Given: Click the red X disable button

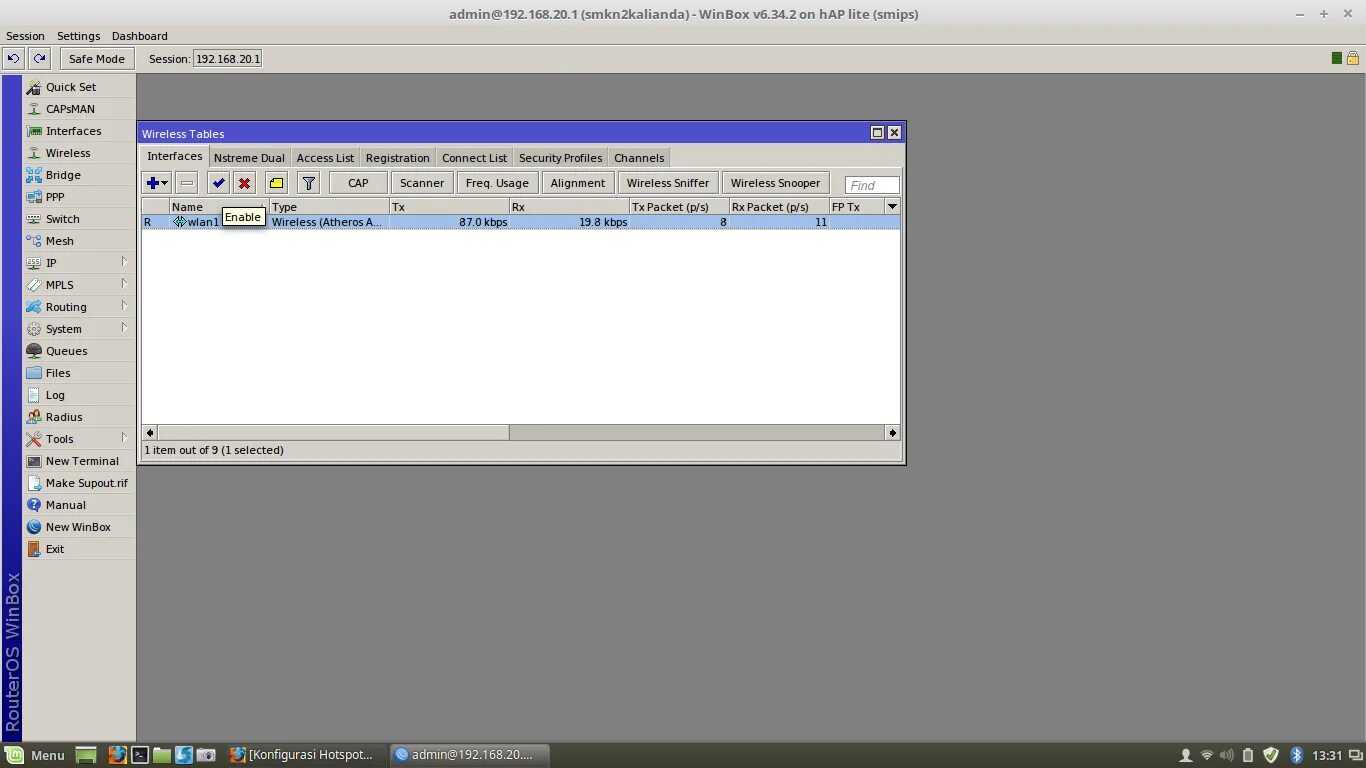Looking at the screenshot, I should click(244, 183).
